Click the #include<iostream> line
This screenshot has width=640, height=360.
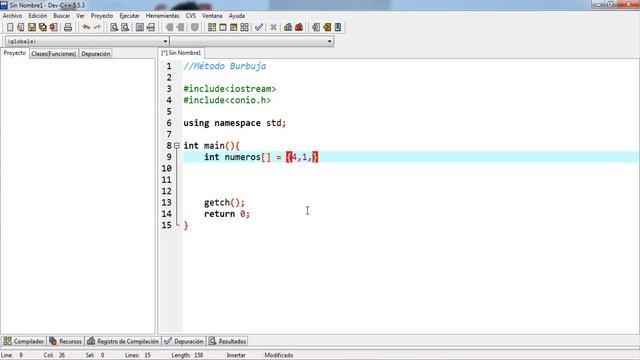pyautogui.click(x=230, y=89)
